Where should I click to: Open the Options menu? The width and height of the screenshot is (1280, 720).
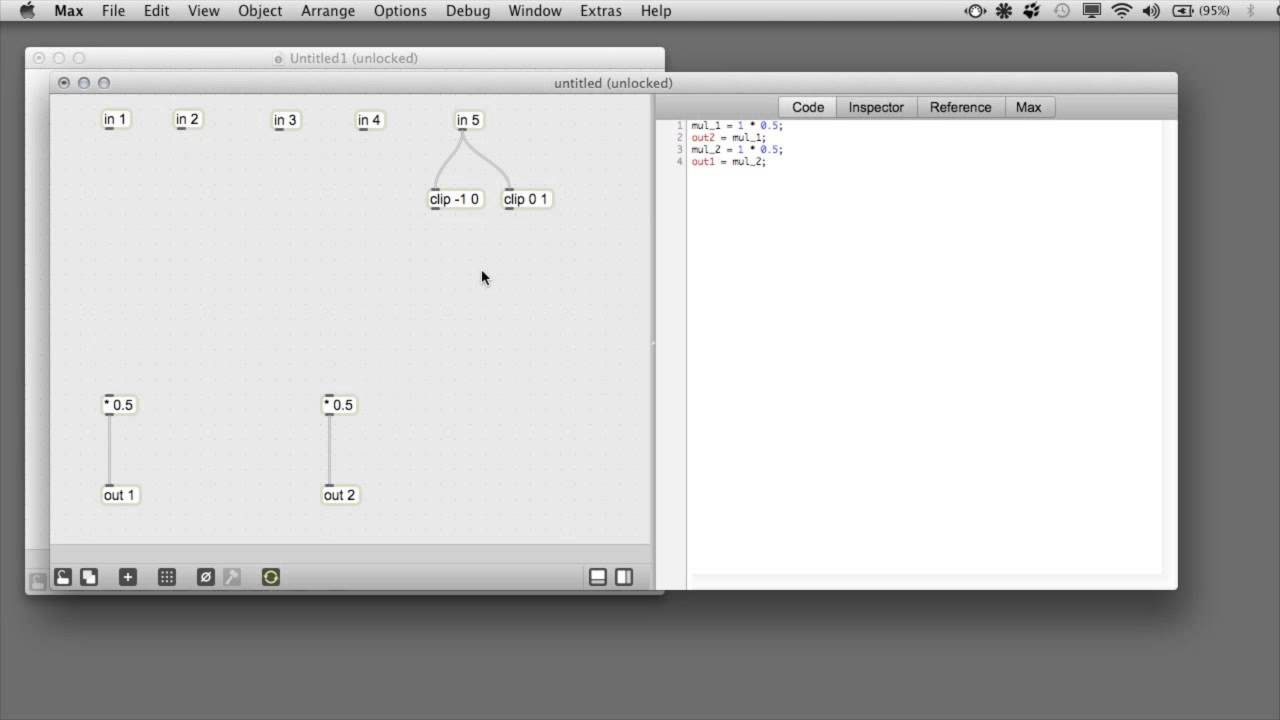[400, 11]
